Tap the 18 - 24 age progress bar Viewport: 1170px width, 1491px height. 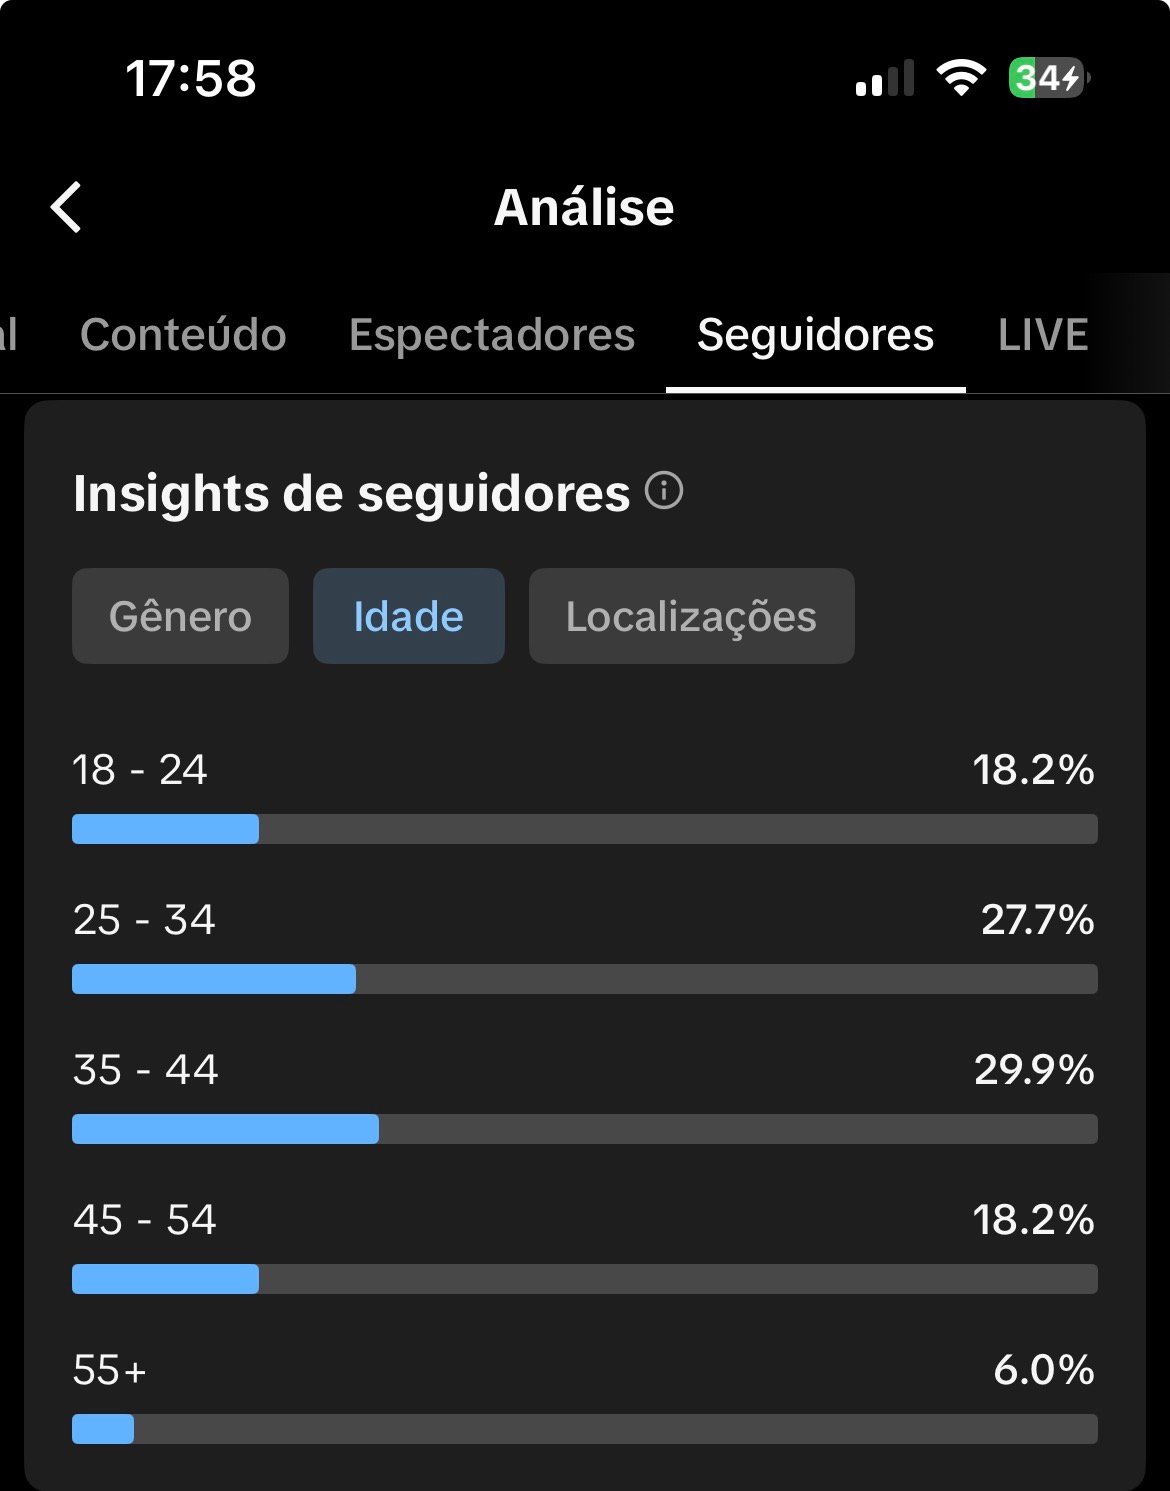click(585, 829)
